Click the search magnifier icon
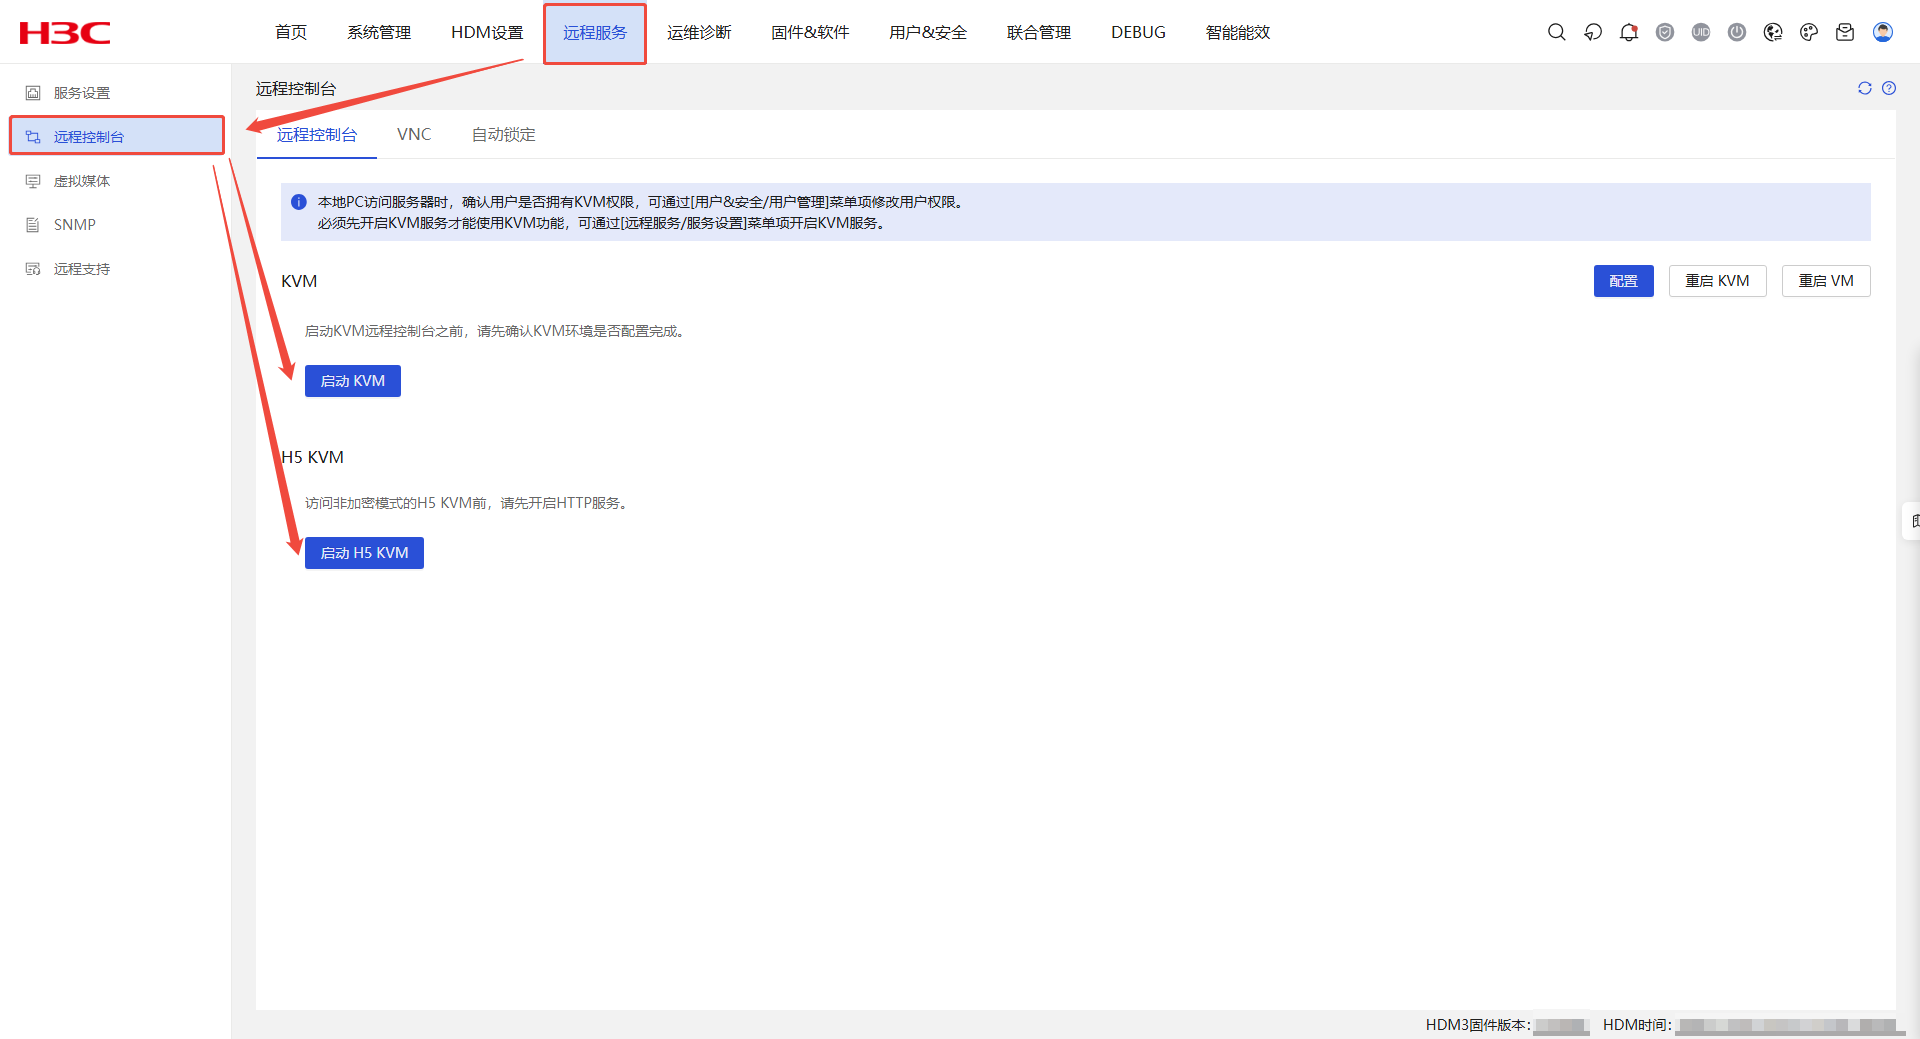This screenshot has width=1920, height=1039. click(x=1556, y=32)
